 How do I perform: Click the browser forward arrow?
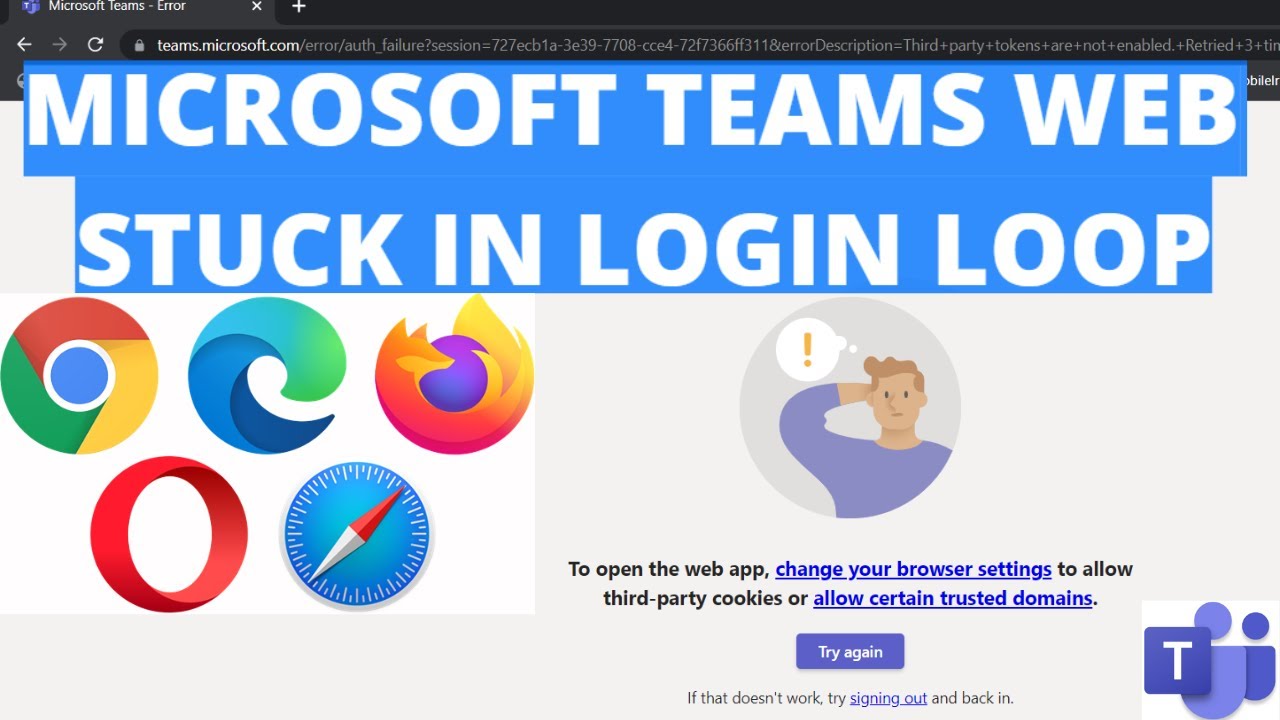click(x=59, y=44)
